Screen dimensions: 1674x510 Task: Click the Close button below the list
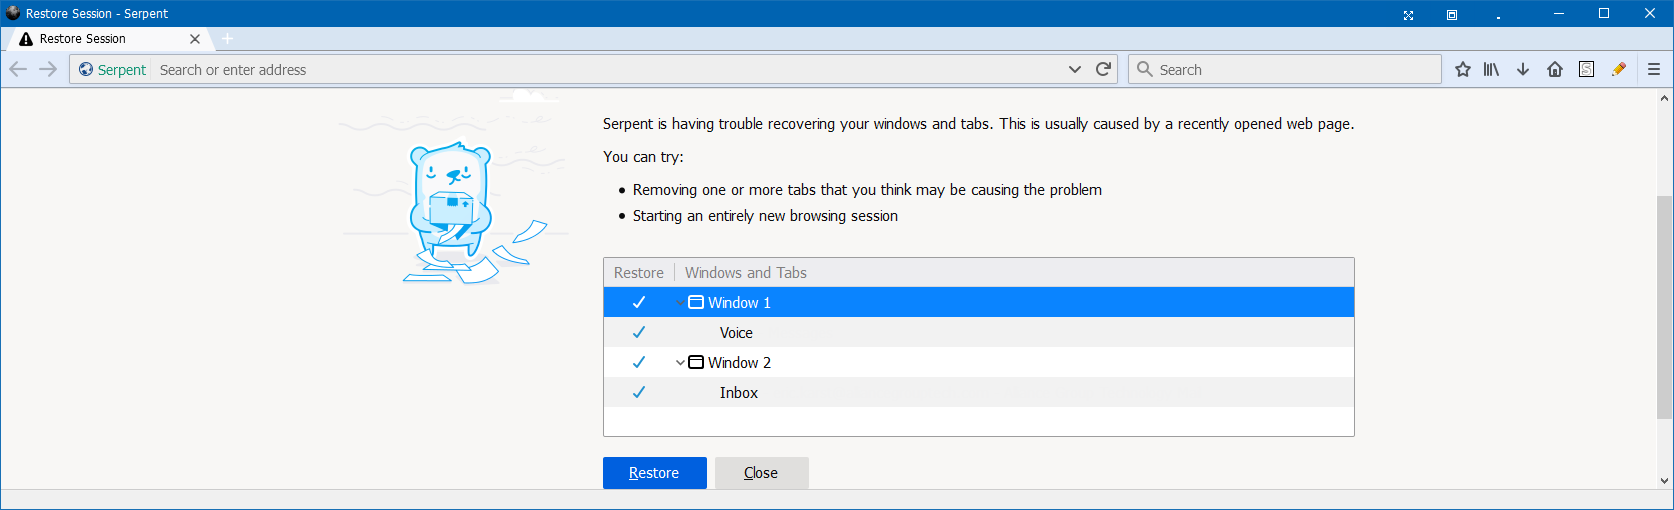pyautogui.click(x=761, y=473)
